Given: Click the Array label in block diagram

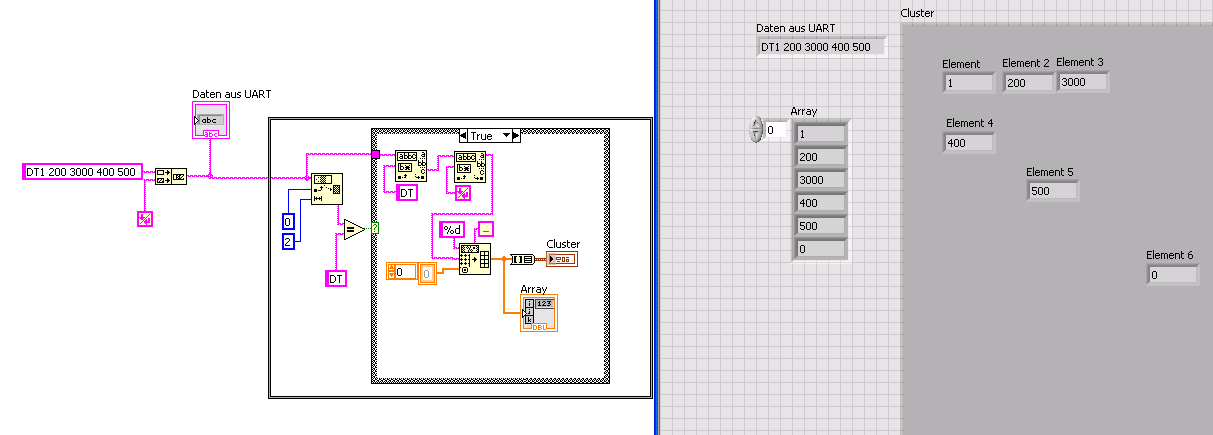Looking at the screenshot, I should [x=534, y=288].
